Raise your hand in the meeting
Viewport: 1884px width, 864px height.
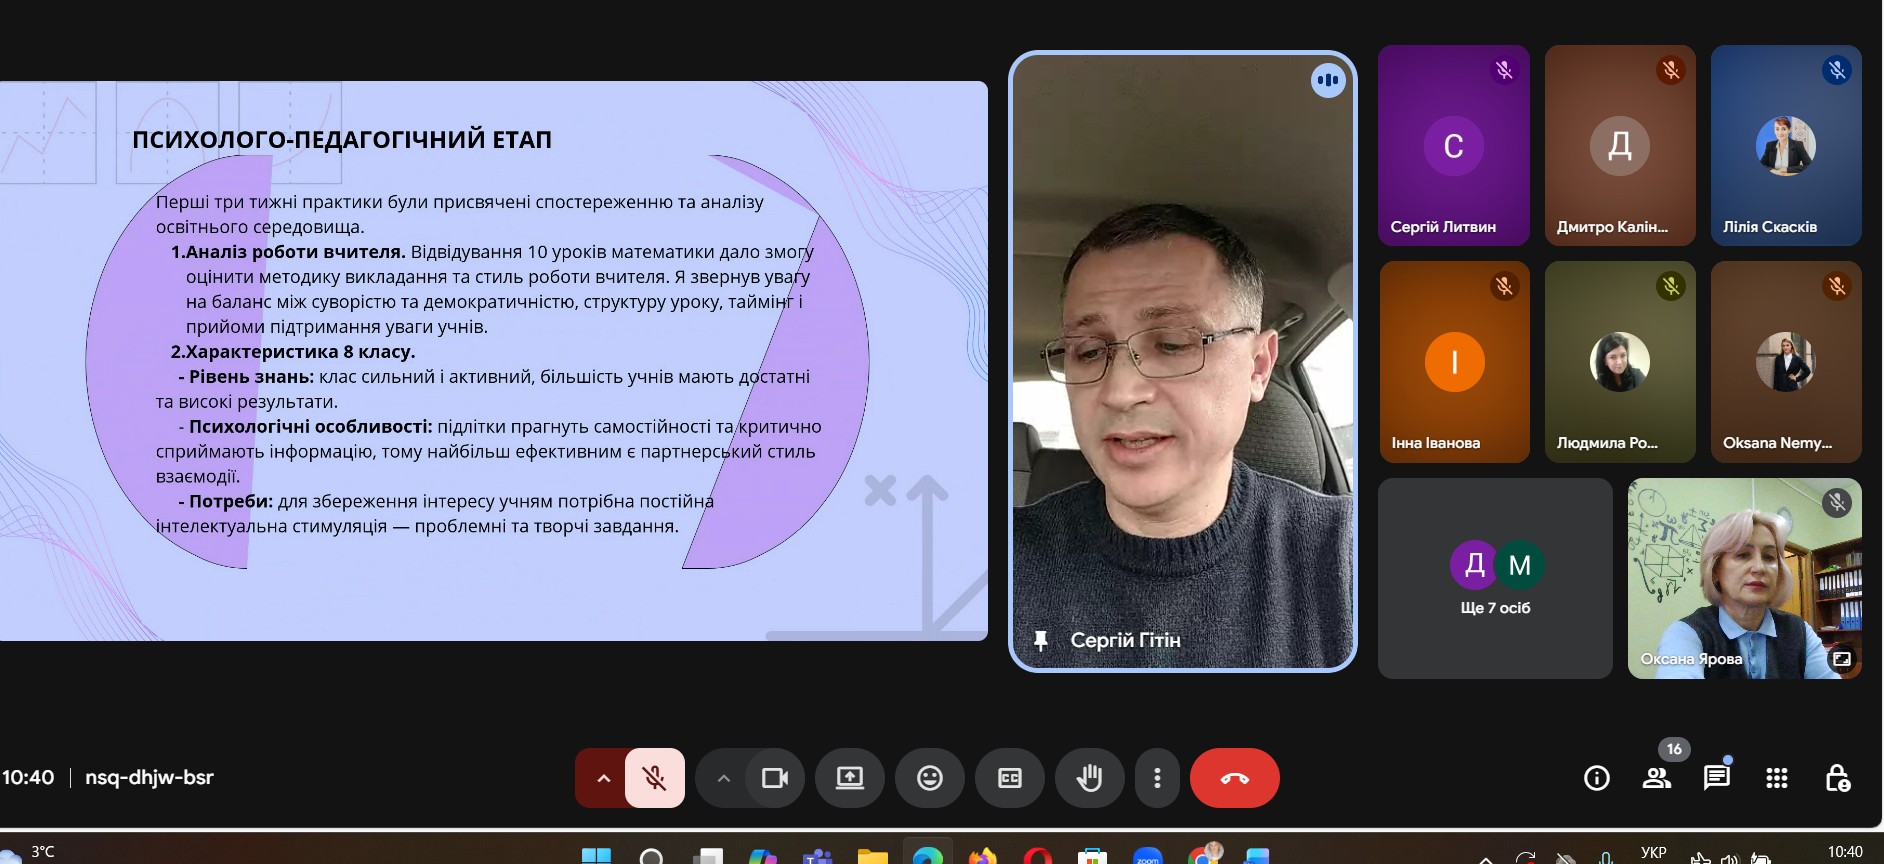1089,778
